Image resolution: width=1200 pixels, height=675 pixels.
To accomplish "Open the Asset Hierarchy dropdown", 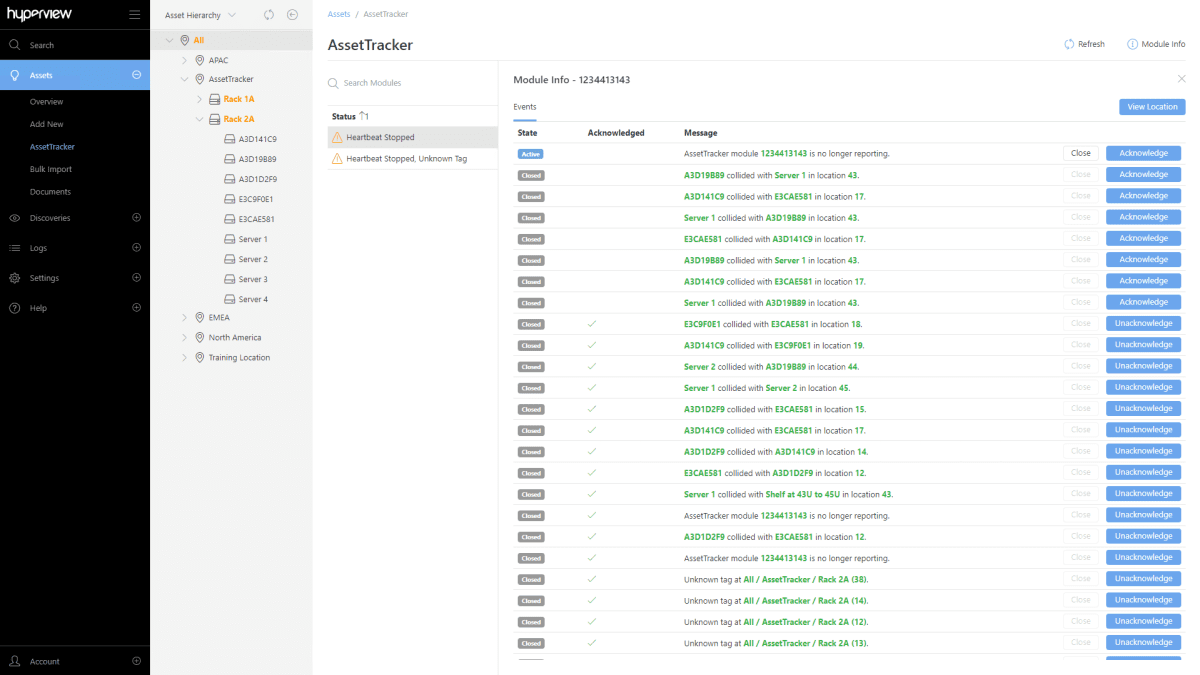I will click(200, 14).
